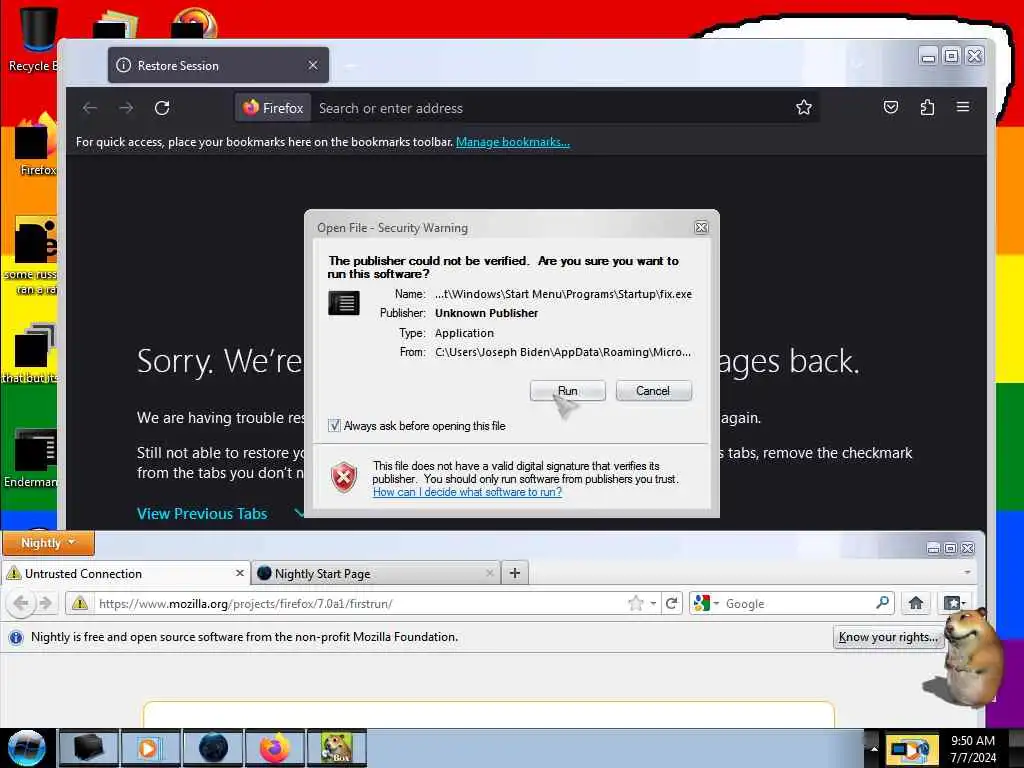Image resolution: width=1024 pixels, height=768 pixels.
Task: Click the taskbar clock showing 9:50 AM
Action: tap(973, 749)
